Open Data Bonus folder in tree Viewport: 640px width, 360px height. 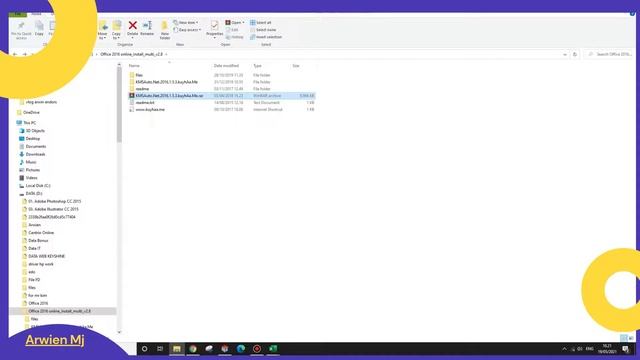coord(36,241)
